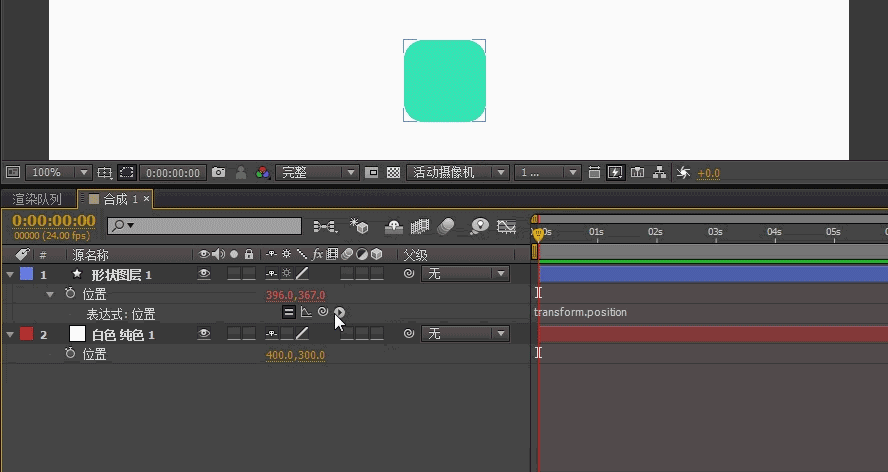The height and width of the screenshot is (472, 888).
Task: Open the Graph Editor icon
Action: tap(506, 227)
